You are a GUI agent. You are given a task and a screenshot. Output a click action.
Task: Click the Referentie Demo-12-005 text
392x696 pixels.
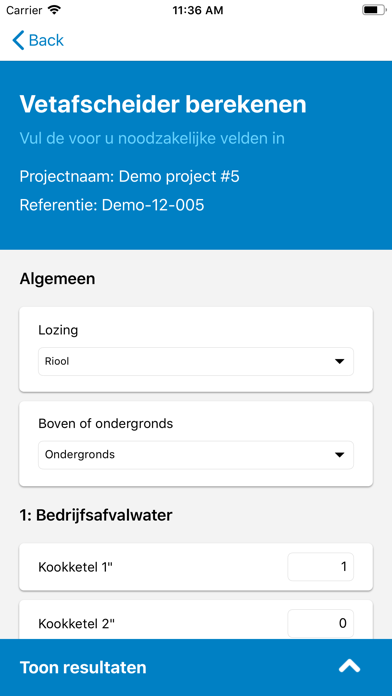coord(112,205)
